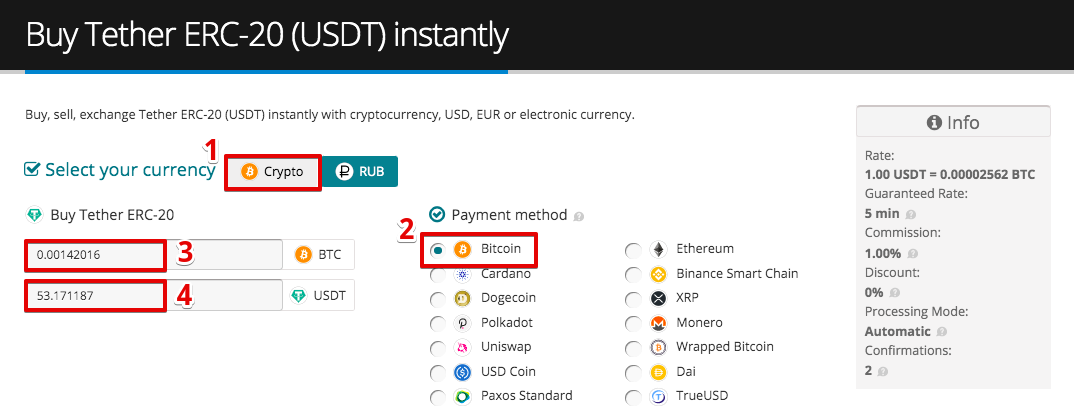Screen dimensions: 1074x411
Task: Click the Uniswap coin icon
Action: click(x=463, y=348)
